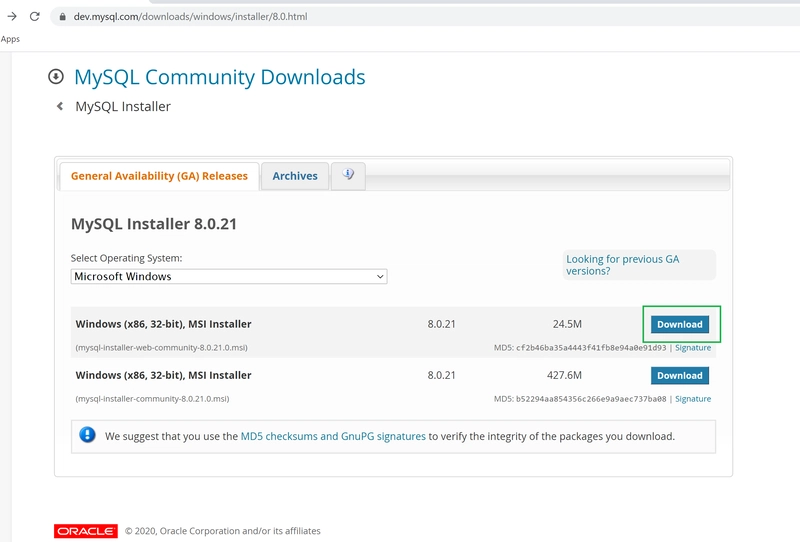
Task: Click the browser forward arrow
Action: (12, 16)
